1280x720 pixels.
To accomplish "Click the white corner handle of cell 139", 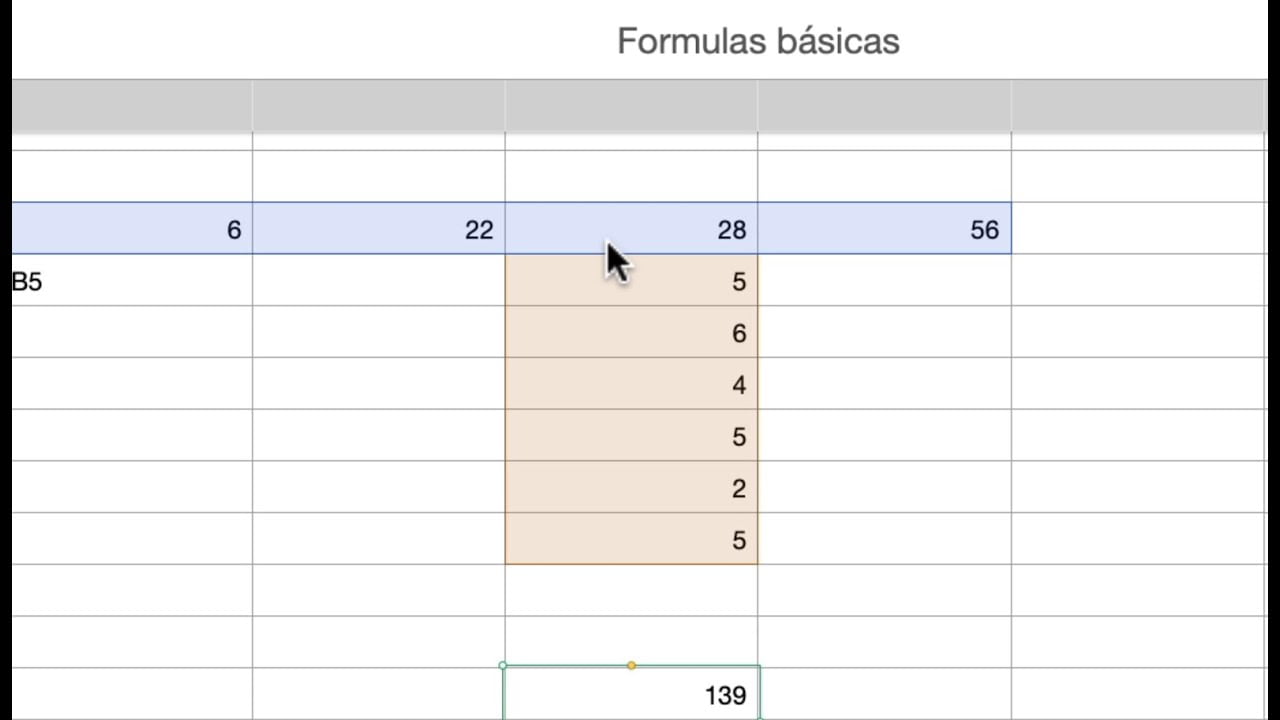I will [503, 665].
